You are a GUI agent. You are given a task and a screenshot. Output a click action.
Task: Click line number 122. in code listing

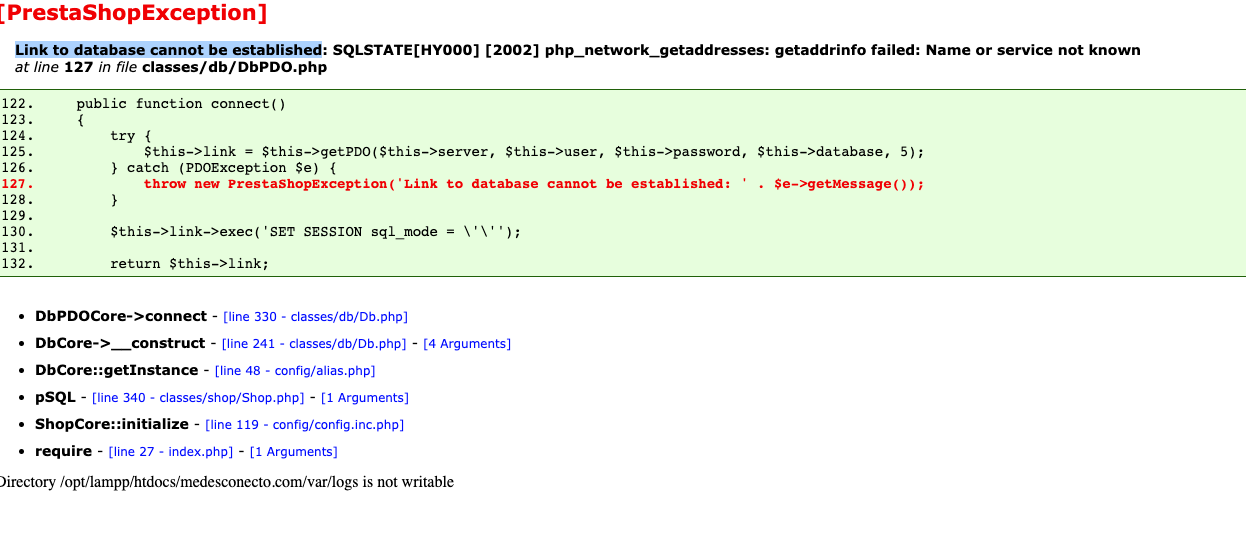coord(17,104)
